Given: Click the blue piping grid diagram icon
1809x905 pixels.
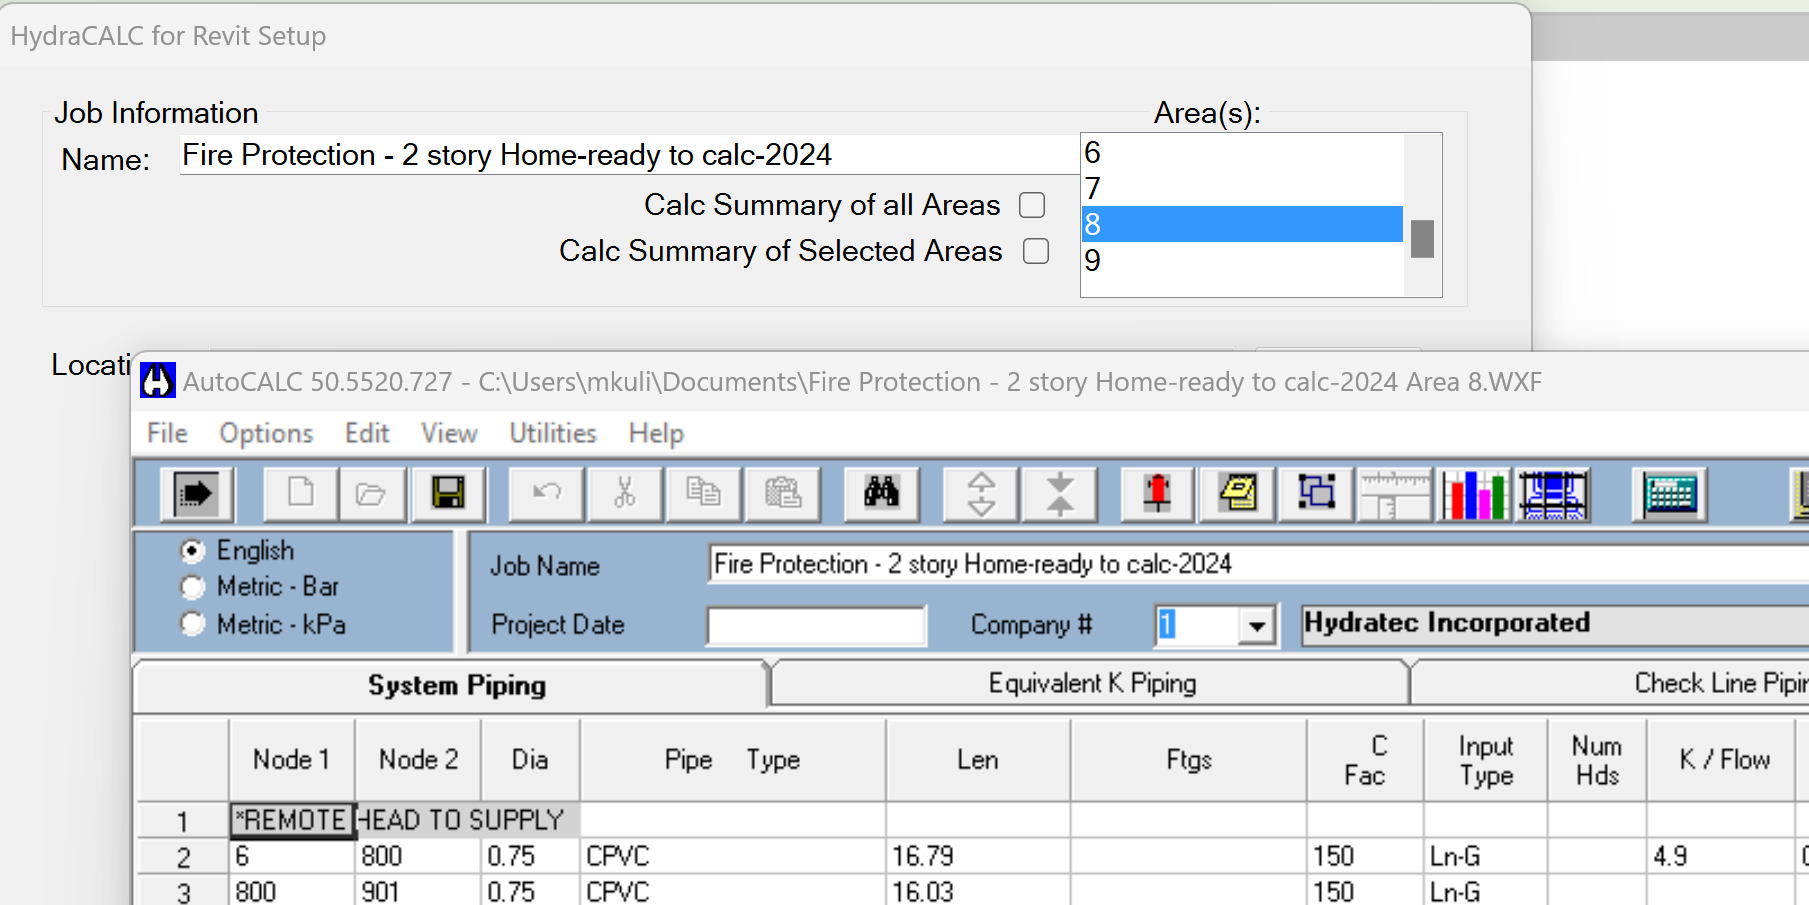Looking at the screenshot, I should point(1552,493).
